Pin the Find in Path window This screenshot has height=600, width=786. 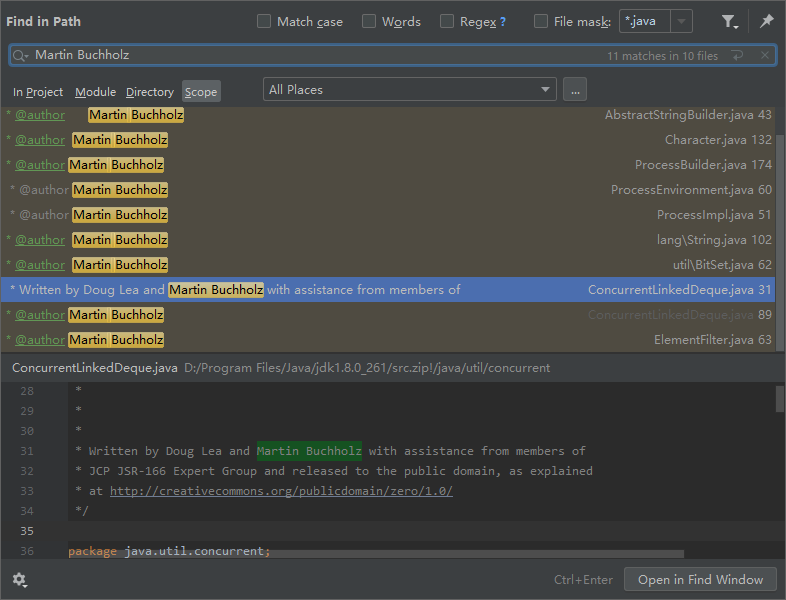pos(766,21)
